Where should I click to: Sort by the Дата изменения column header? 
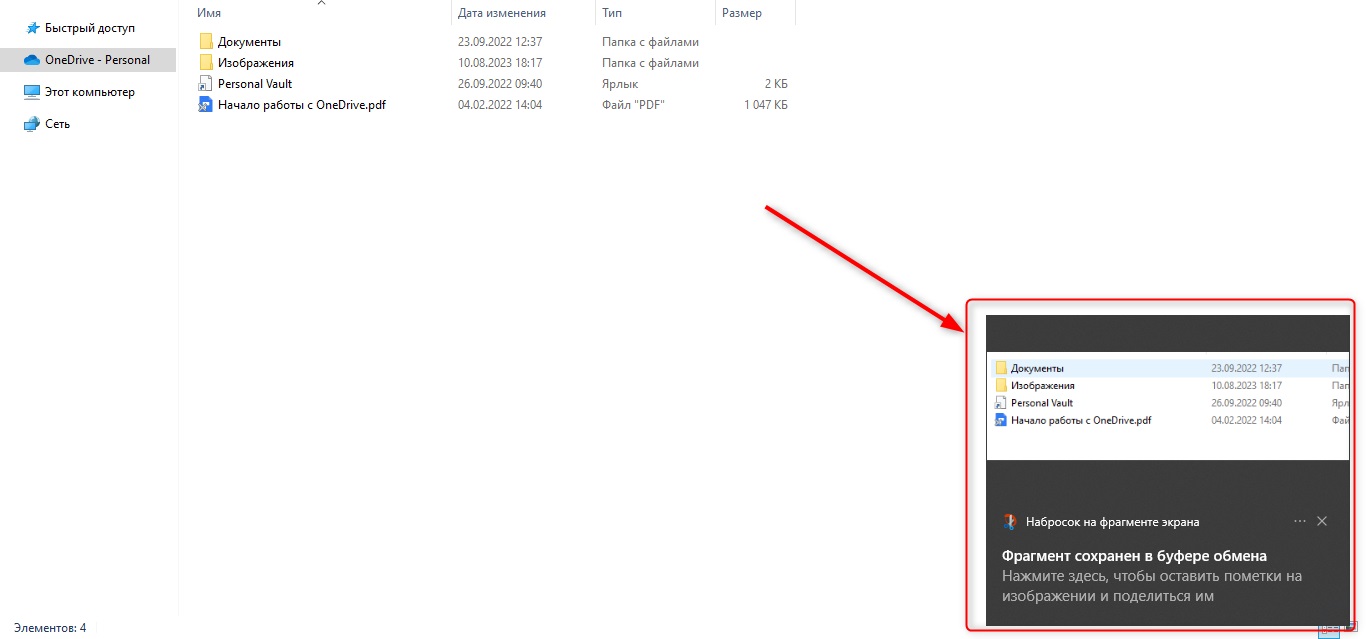click(x=501, y=13)
